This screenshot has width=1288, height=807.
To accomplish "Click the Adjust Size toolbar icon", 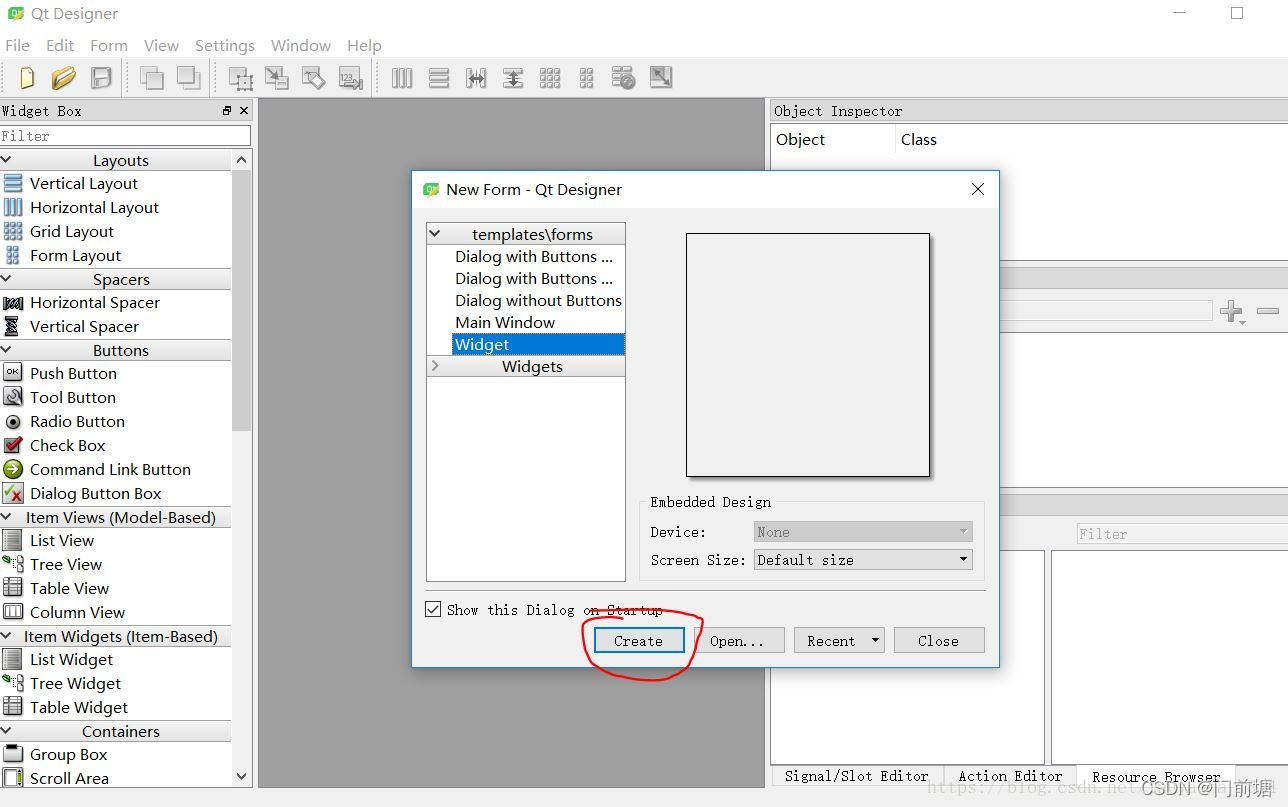I will point(661,77).
